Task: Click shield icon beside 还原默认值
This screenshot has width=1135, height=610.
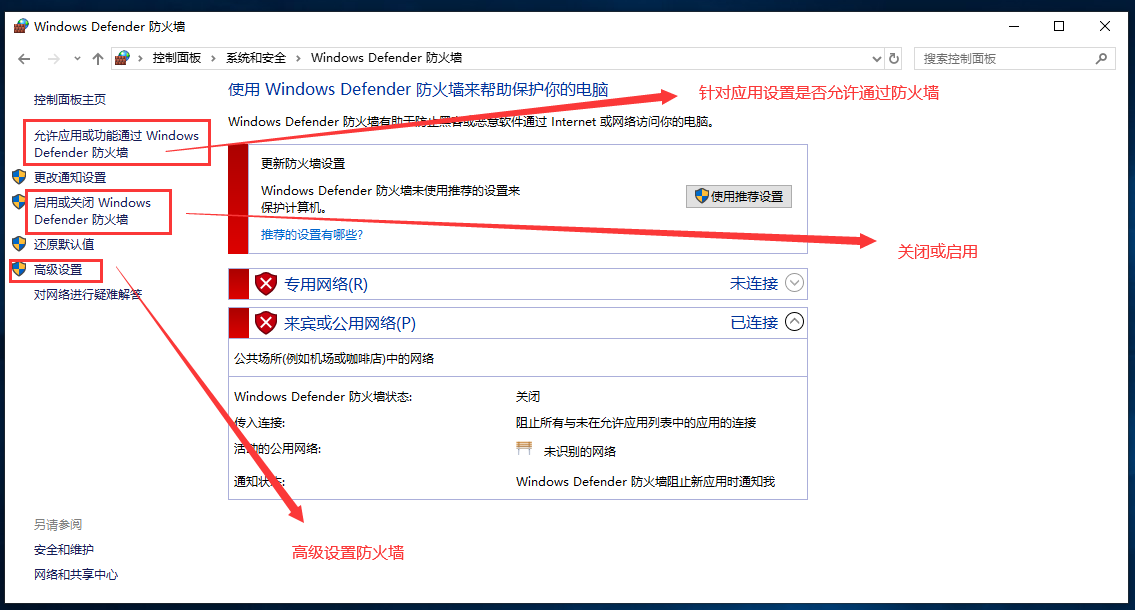Action: (20, 244)
